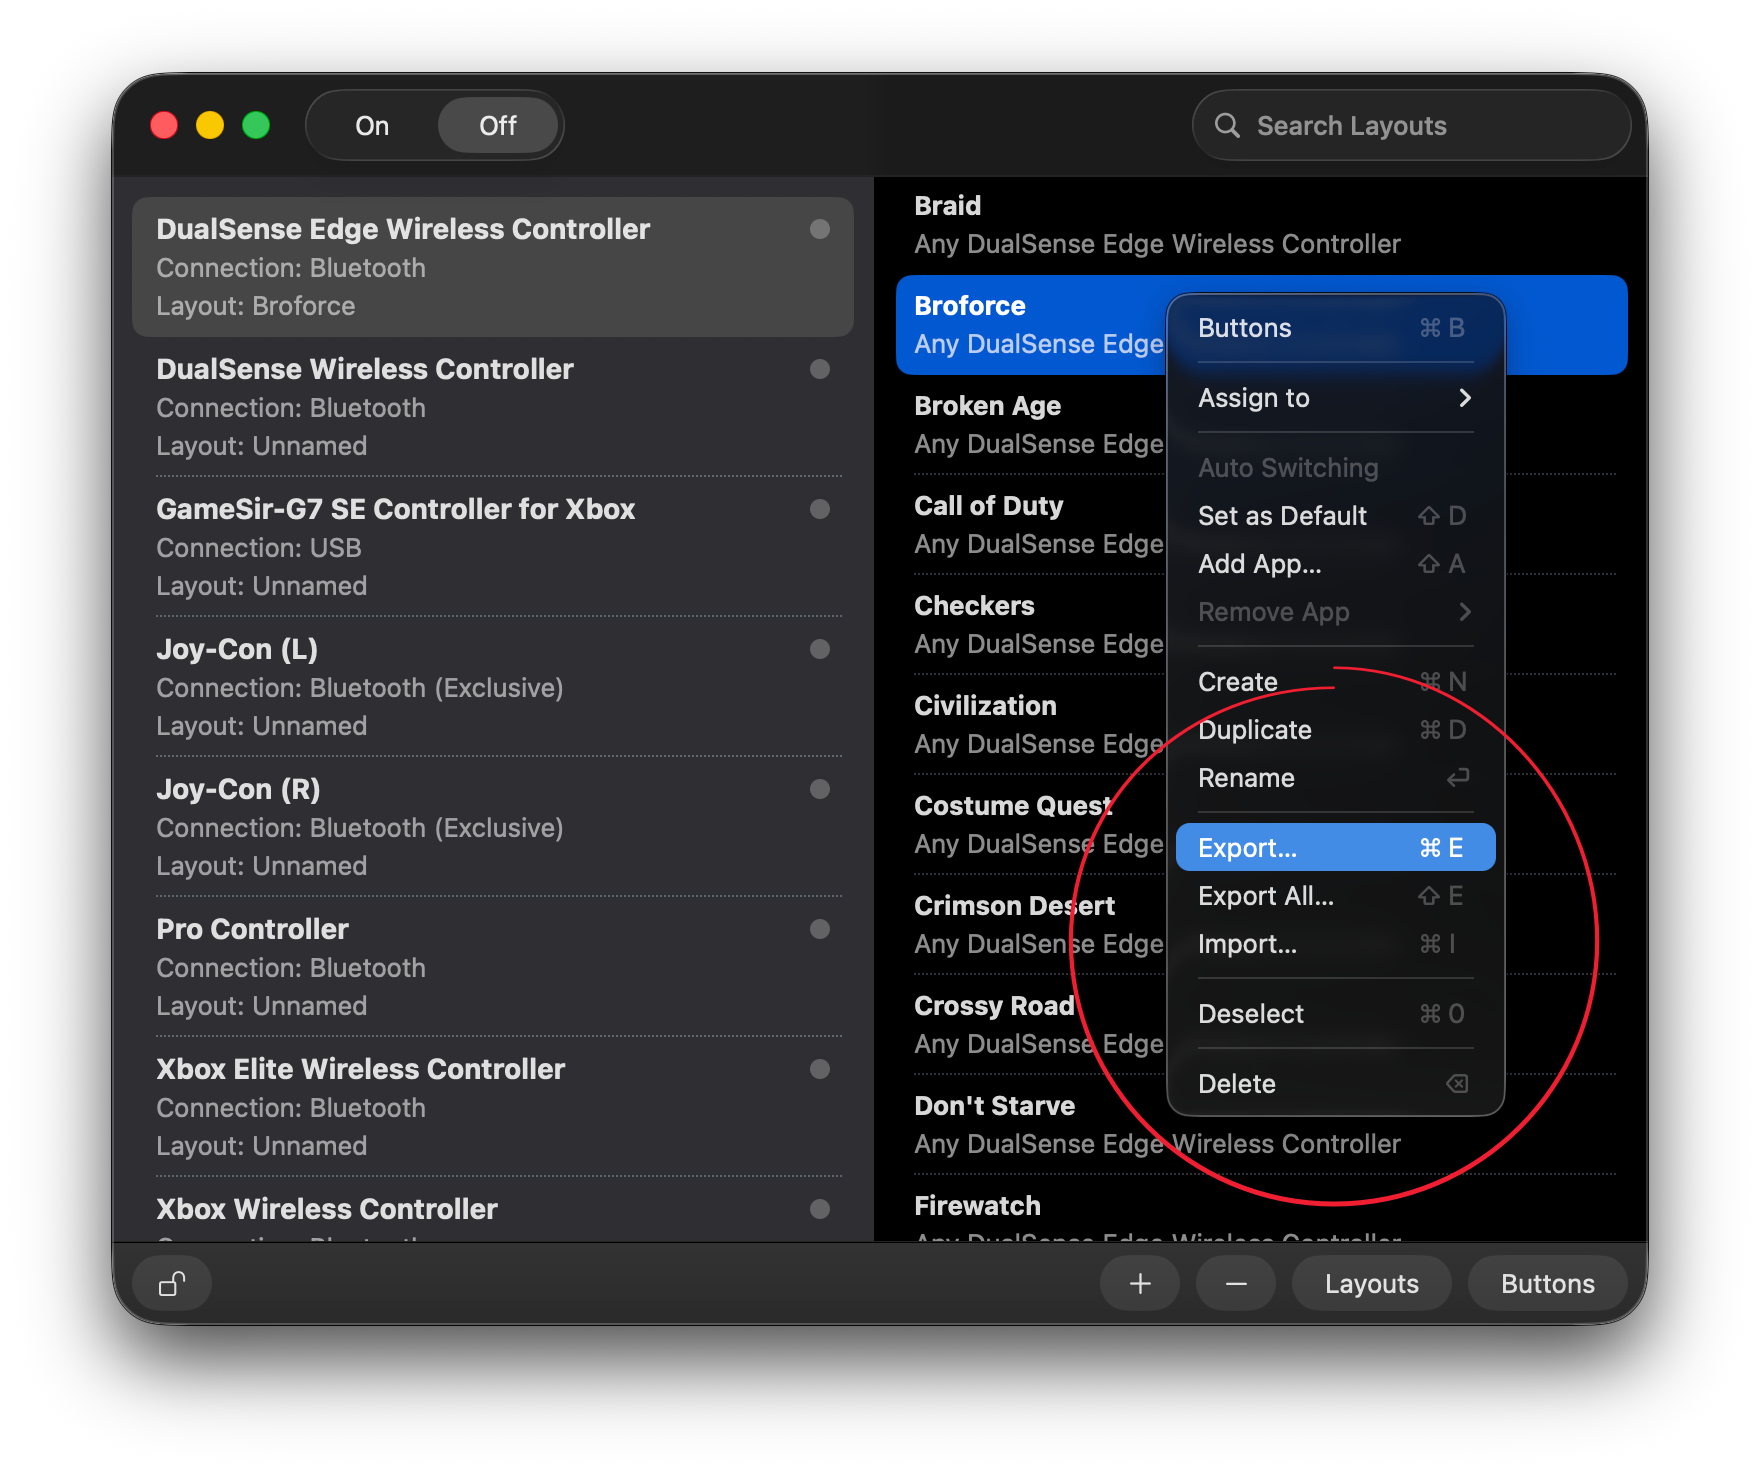This screenshot has height=1477, width=1760.
Task: Expand the Remove App submenu
Action: [x=1335, y=612]
